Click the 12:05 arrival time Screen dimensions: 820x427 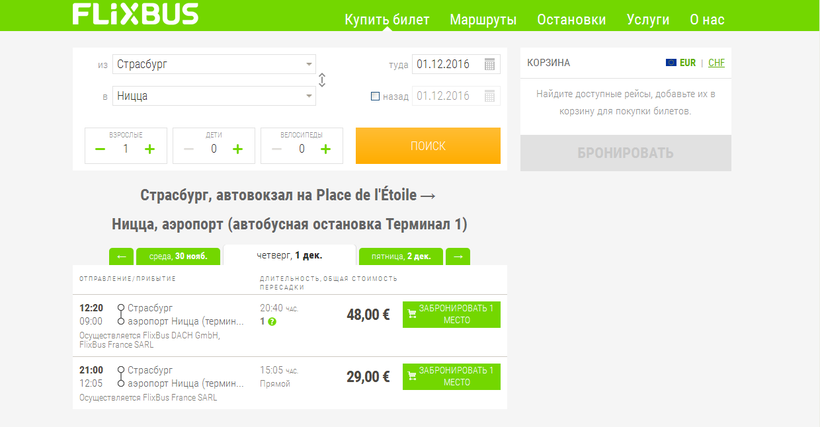(x=91, y=384)
